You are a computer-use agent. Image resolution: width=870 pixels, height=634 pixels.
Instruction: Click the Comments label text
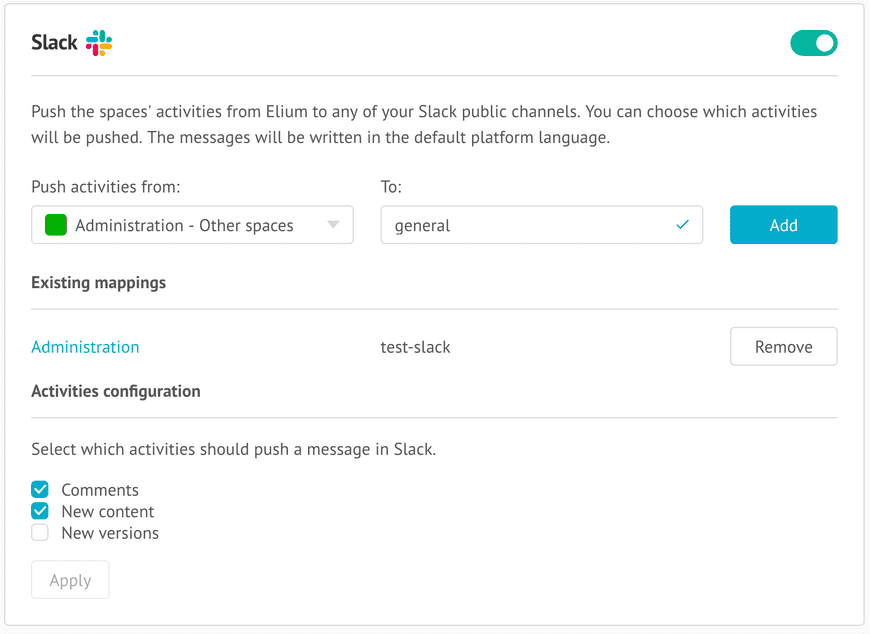coord(100,490)
